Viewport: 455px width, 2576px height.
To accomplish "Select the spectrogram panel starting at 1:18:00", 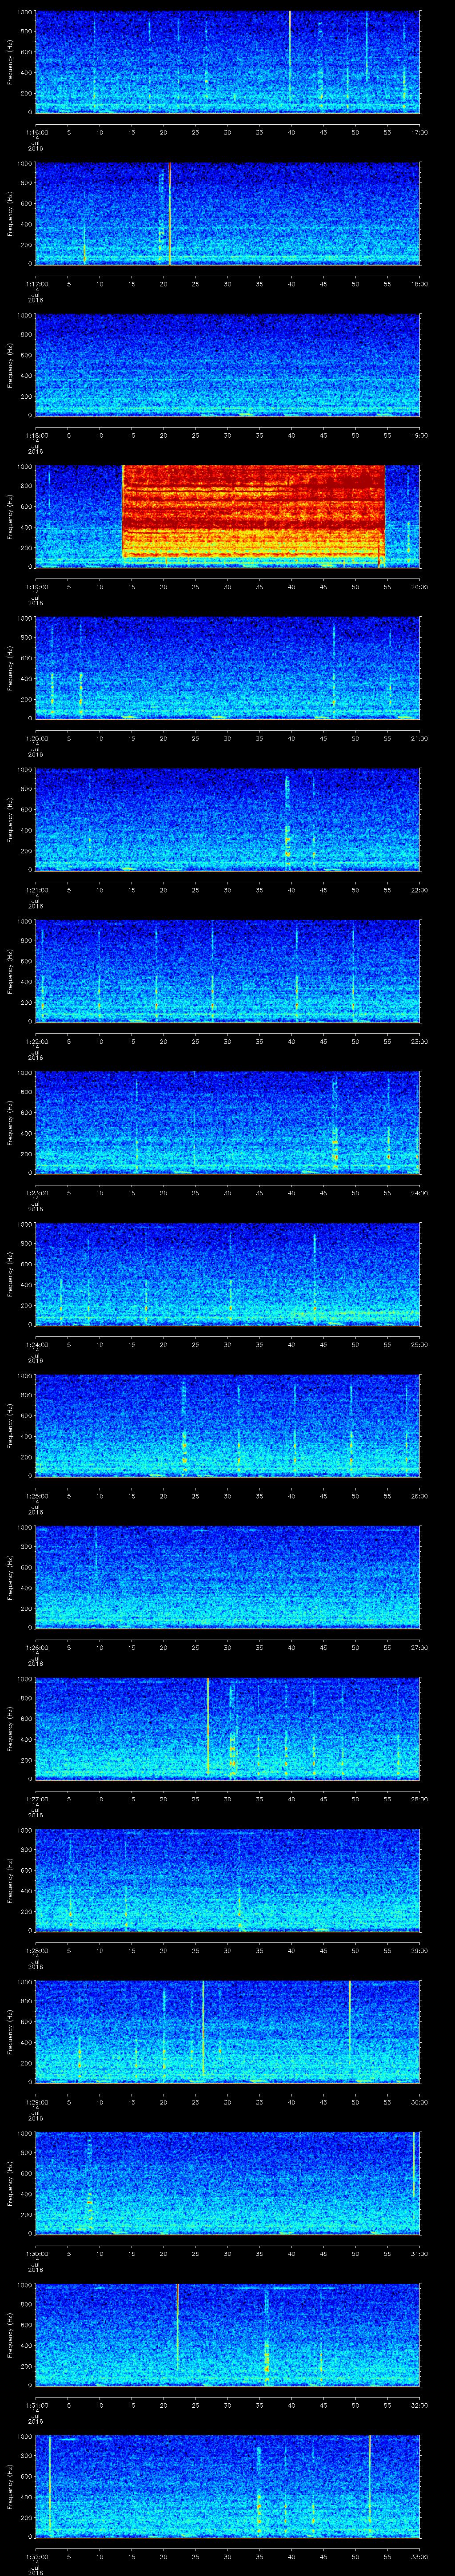I will (x=227, y=365).
